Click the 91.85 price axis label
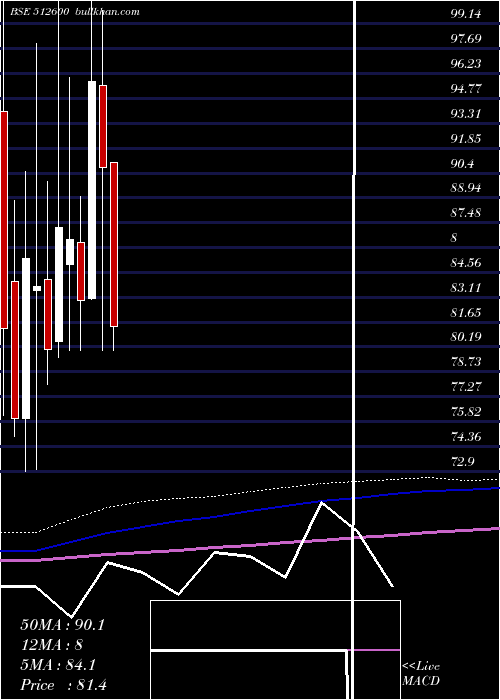The height and width of the screenshot is (700, 500). point(466,139)
